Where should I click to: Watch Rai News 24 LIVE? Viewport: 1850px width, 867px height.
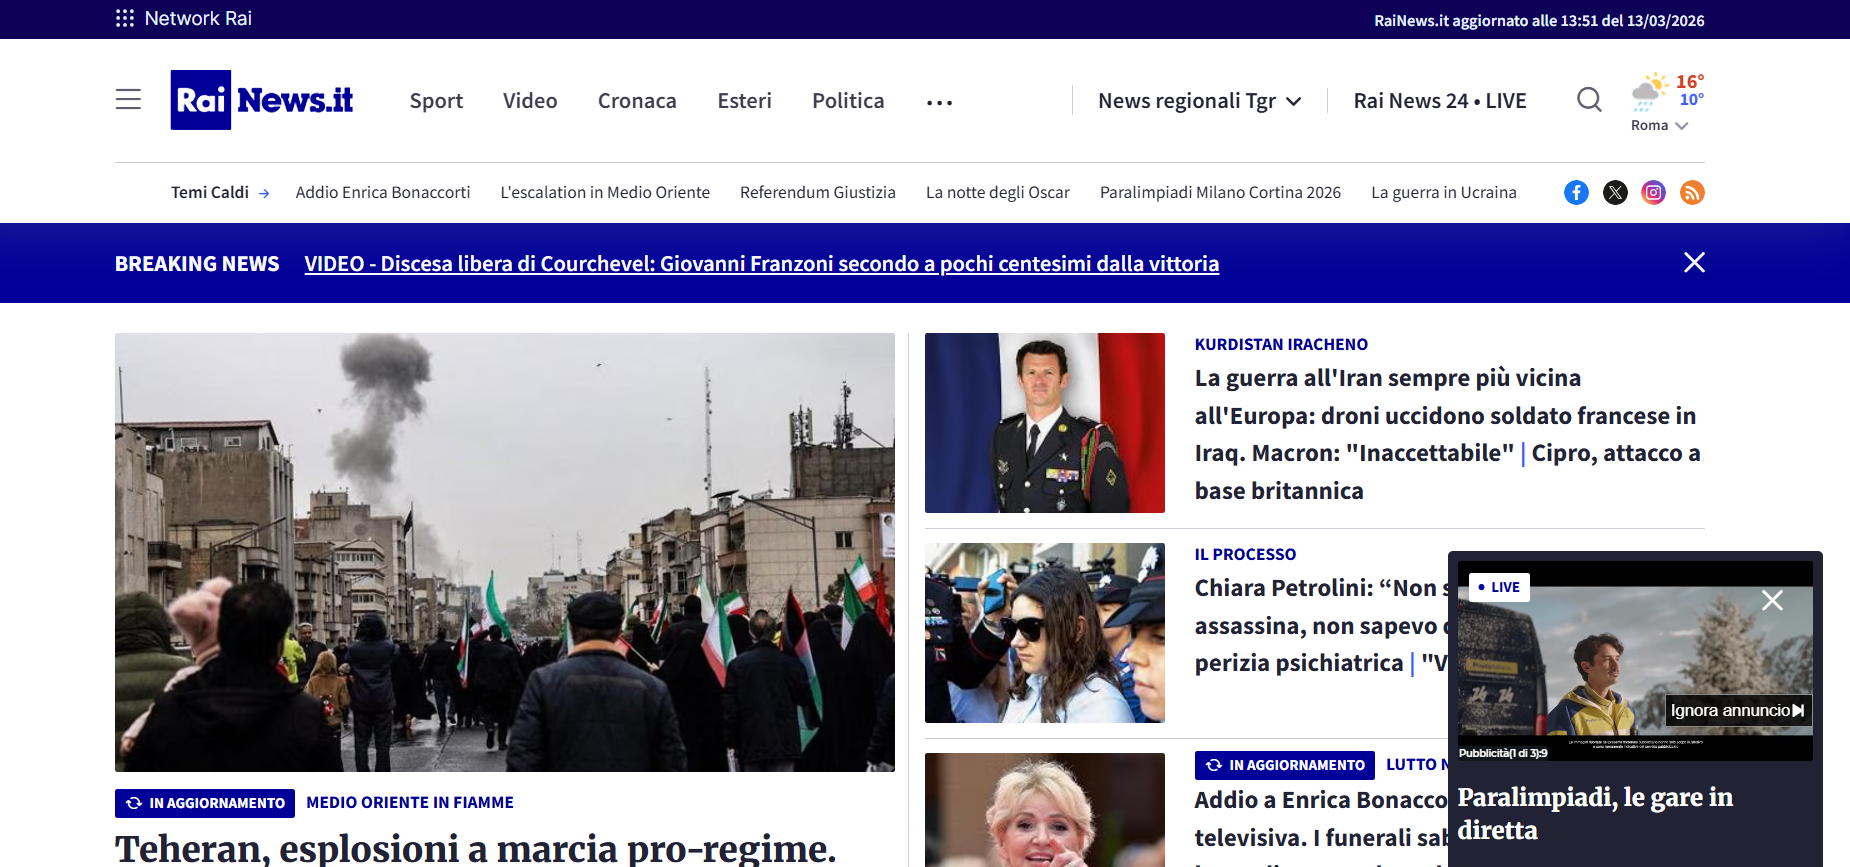coord(1439,101)
